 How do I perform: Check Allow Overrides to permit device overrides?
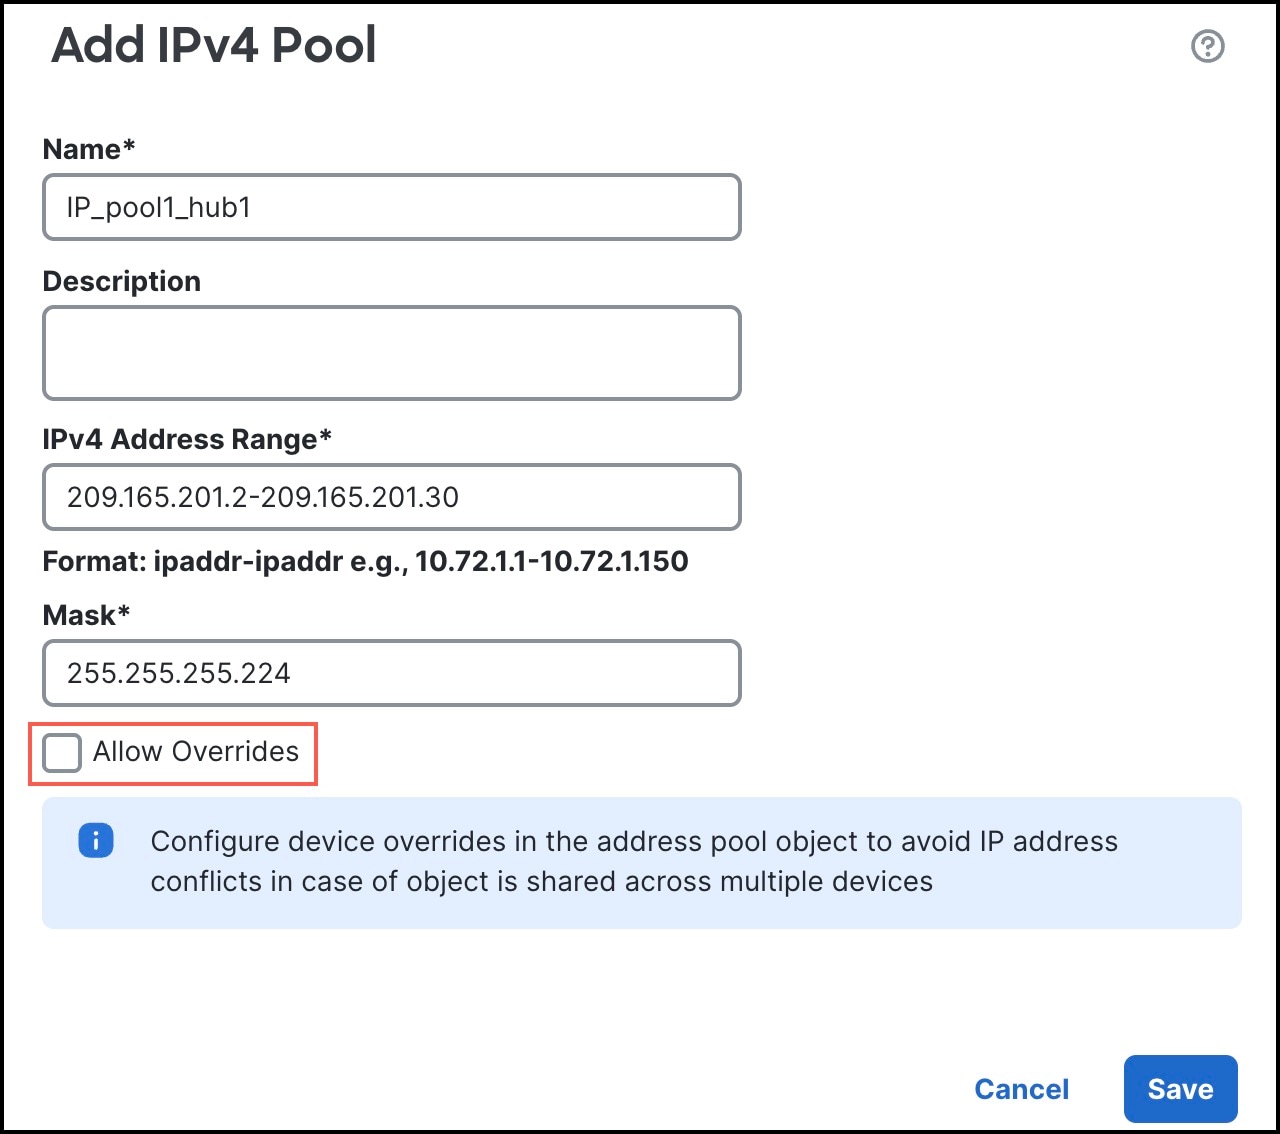[x=60, y=753]
